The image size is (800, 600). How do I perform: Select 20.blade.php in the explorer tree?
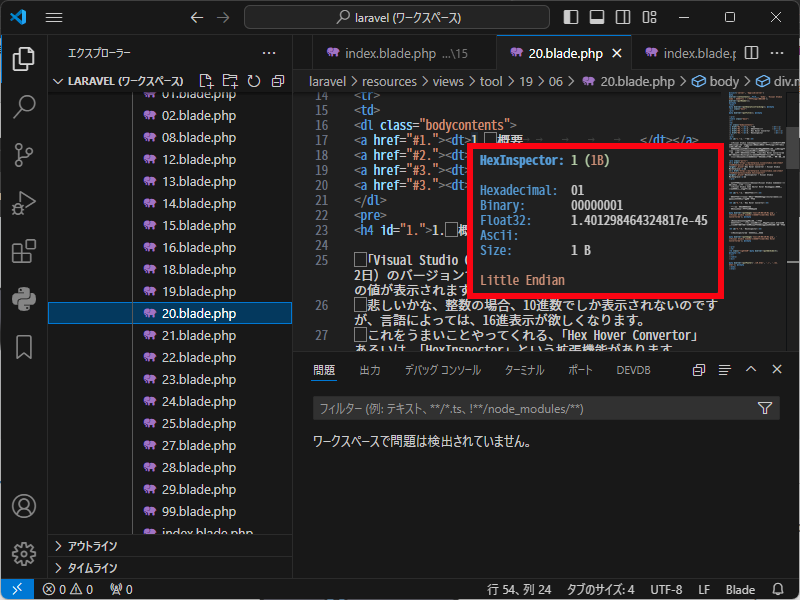170,313
